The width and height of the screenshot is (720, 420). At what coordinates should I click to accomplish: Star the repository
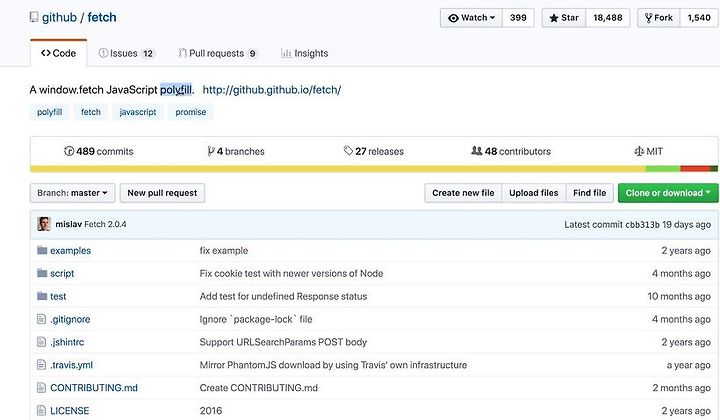tap(564, 18)
